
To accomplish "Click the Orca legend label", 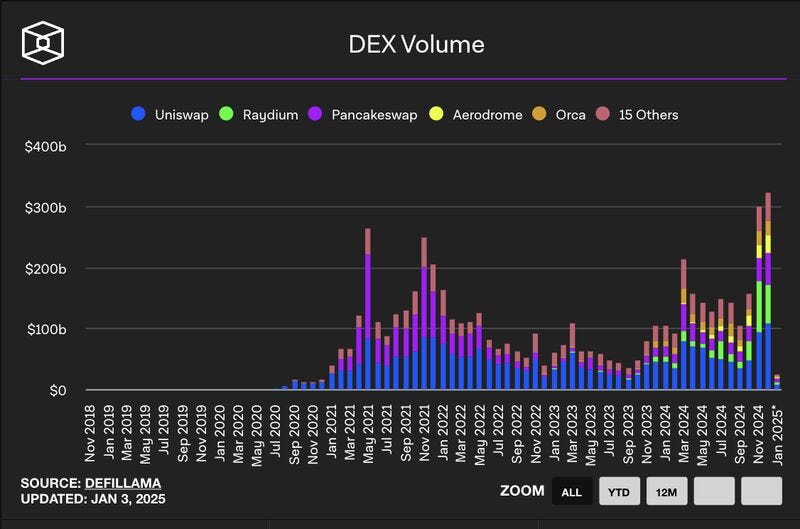I will tap(570, 115).
